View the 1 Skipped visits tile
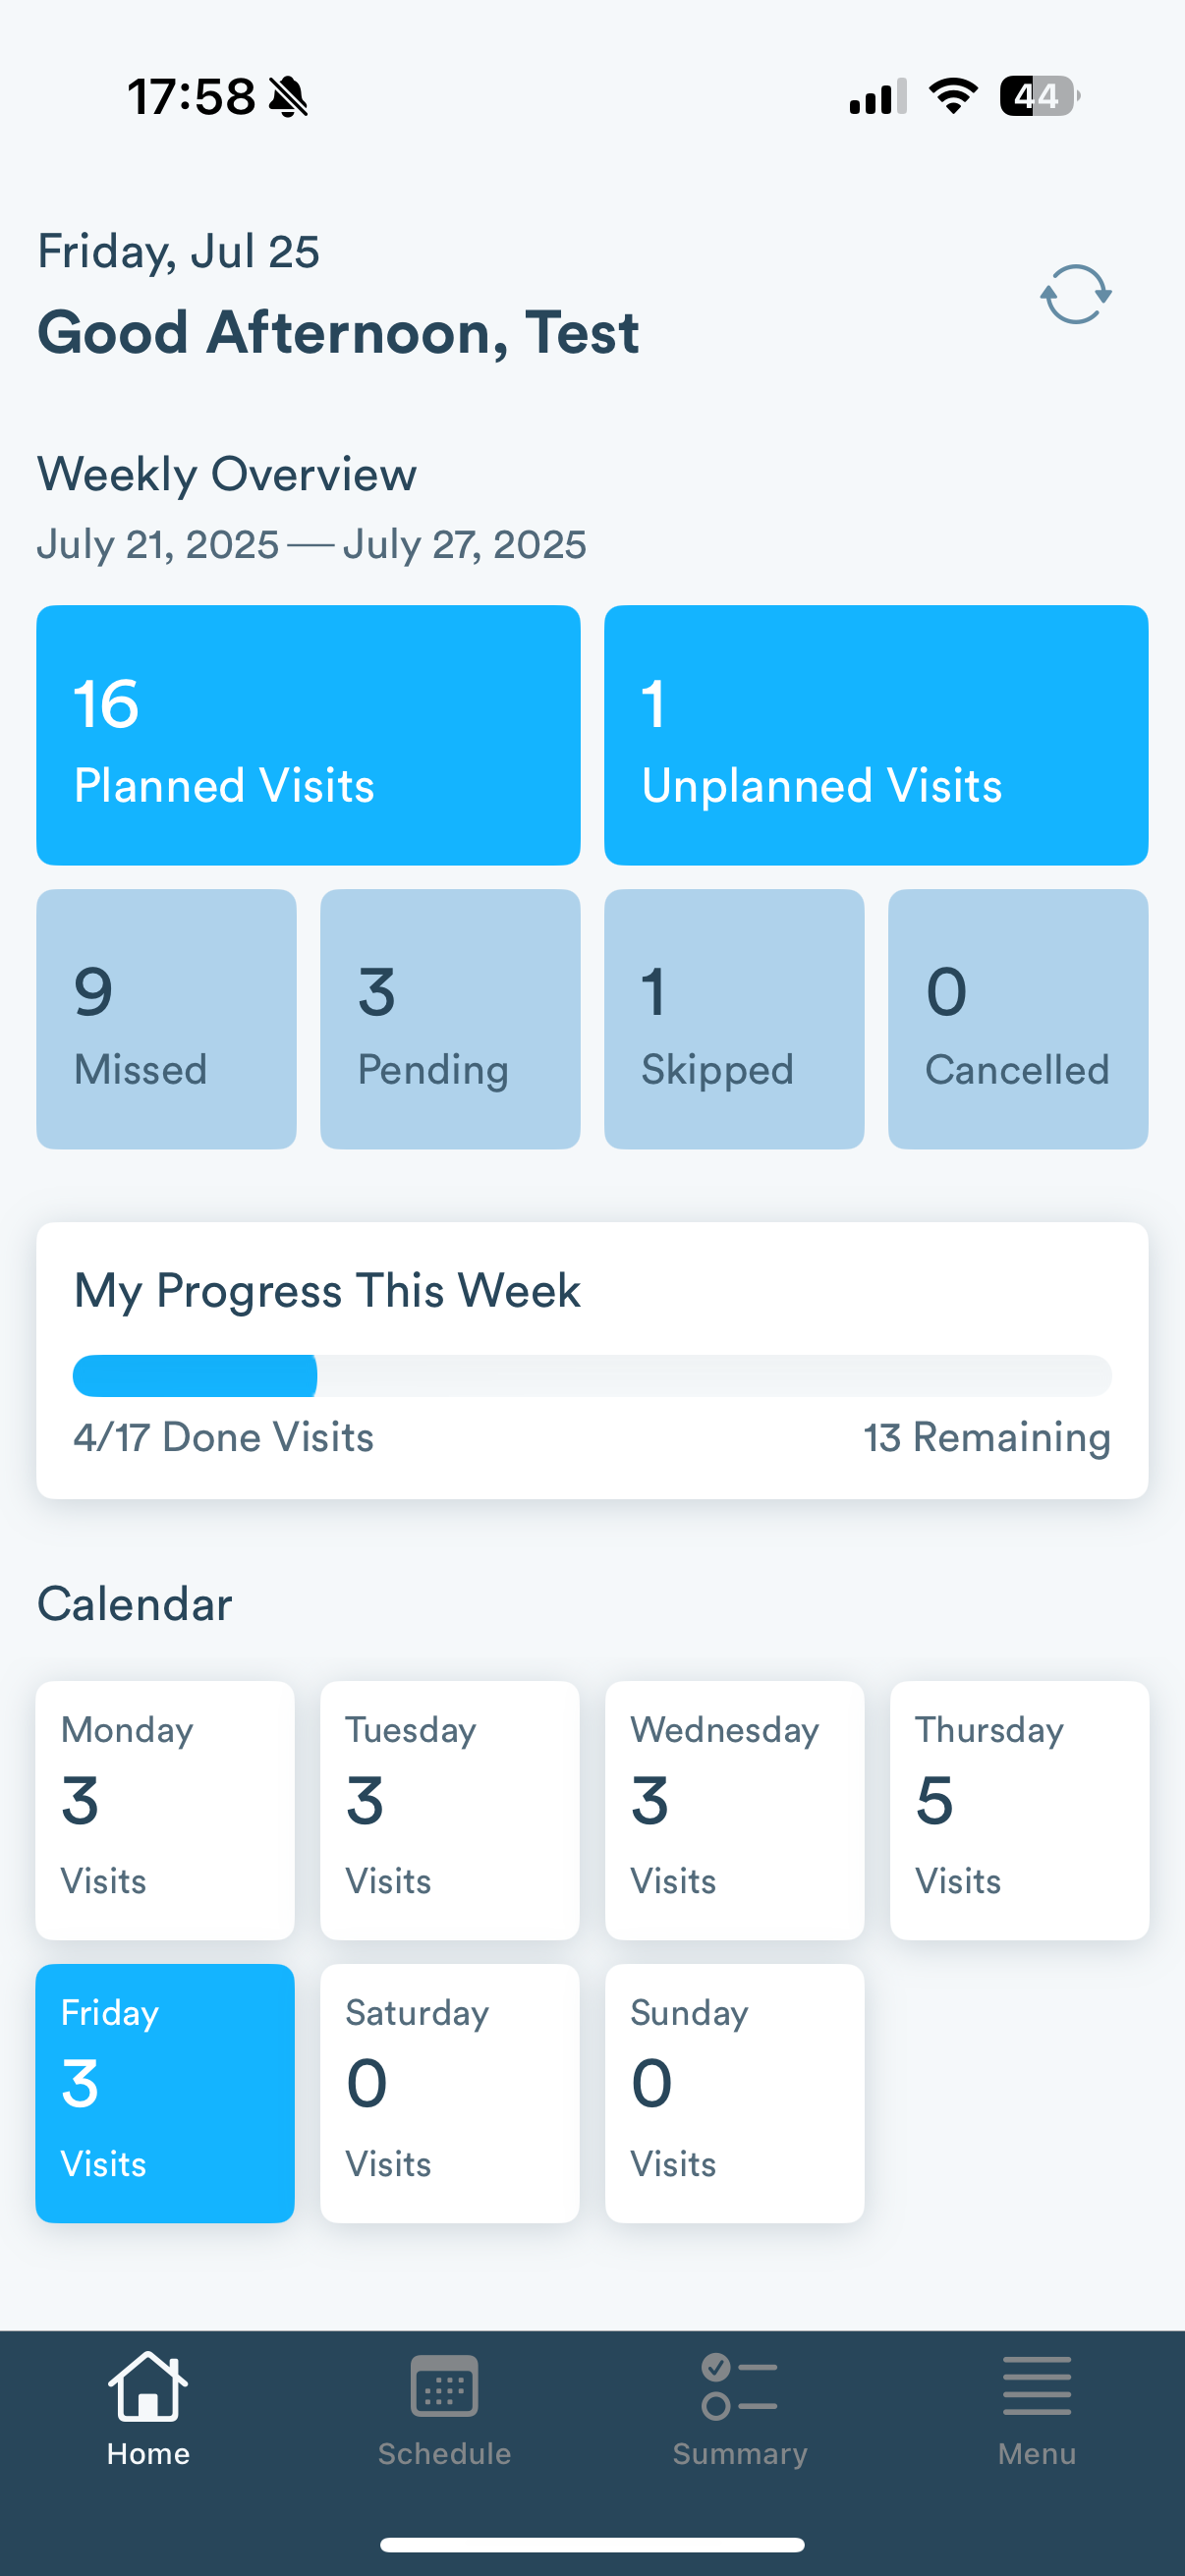This screenshot has width=1185, height=2576. 734,1019
